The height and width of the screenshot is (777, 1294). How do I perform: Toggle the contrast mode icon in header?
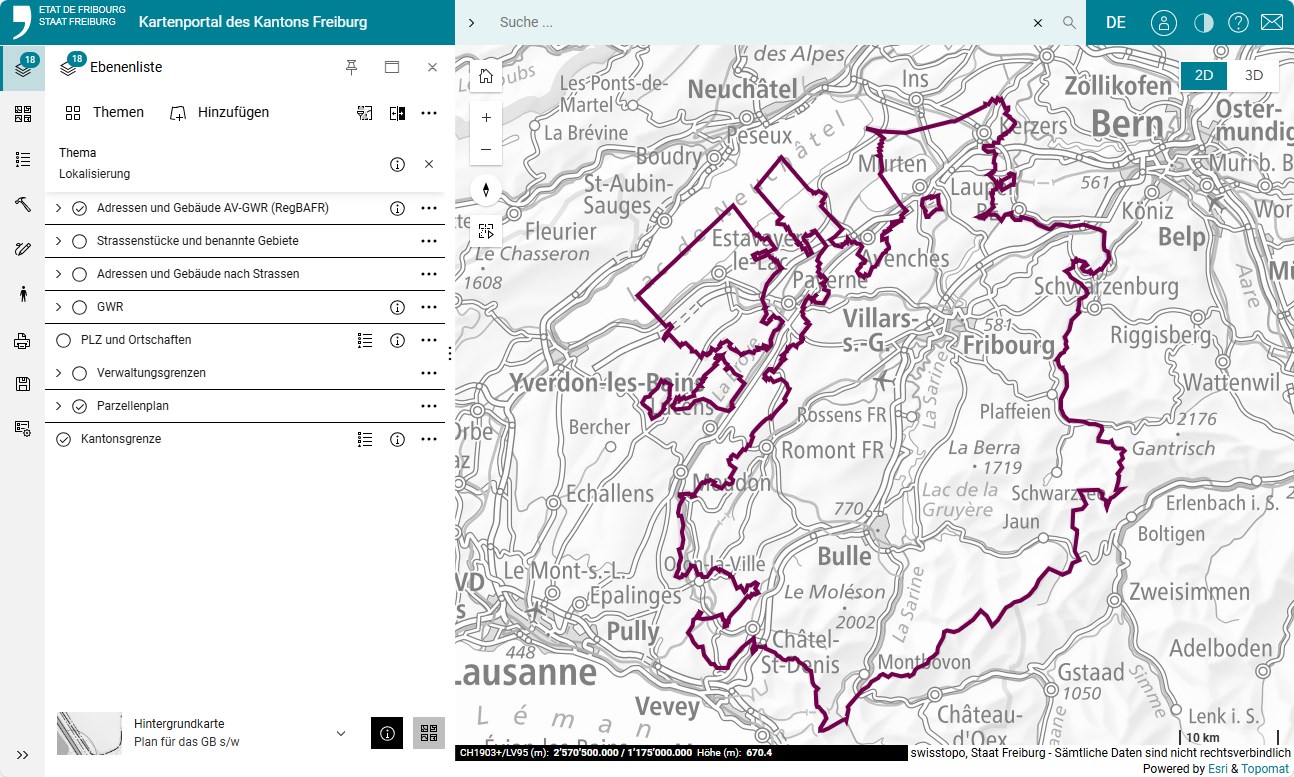click(1203, 22)
